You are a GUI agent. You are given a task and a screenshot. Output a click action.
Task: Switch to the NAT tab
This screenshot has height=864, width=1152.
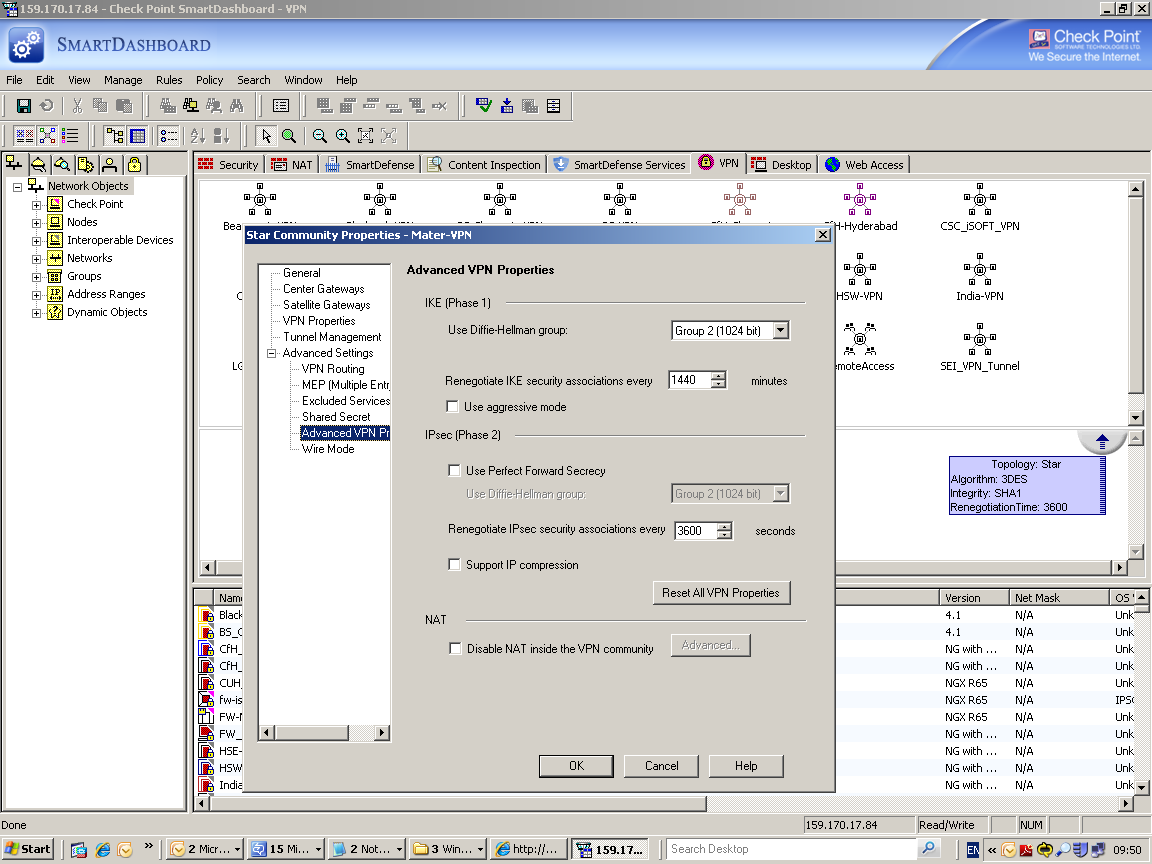point(292,165)
